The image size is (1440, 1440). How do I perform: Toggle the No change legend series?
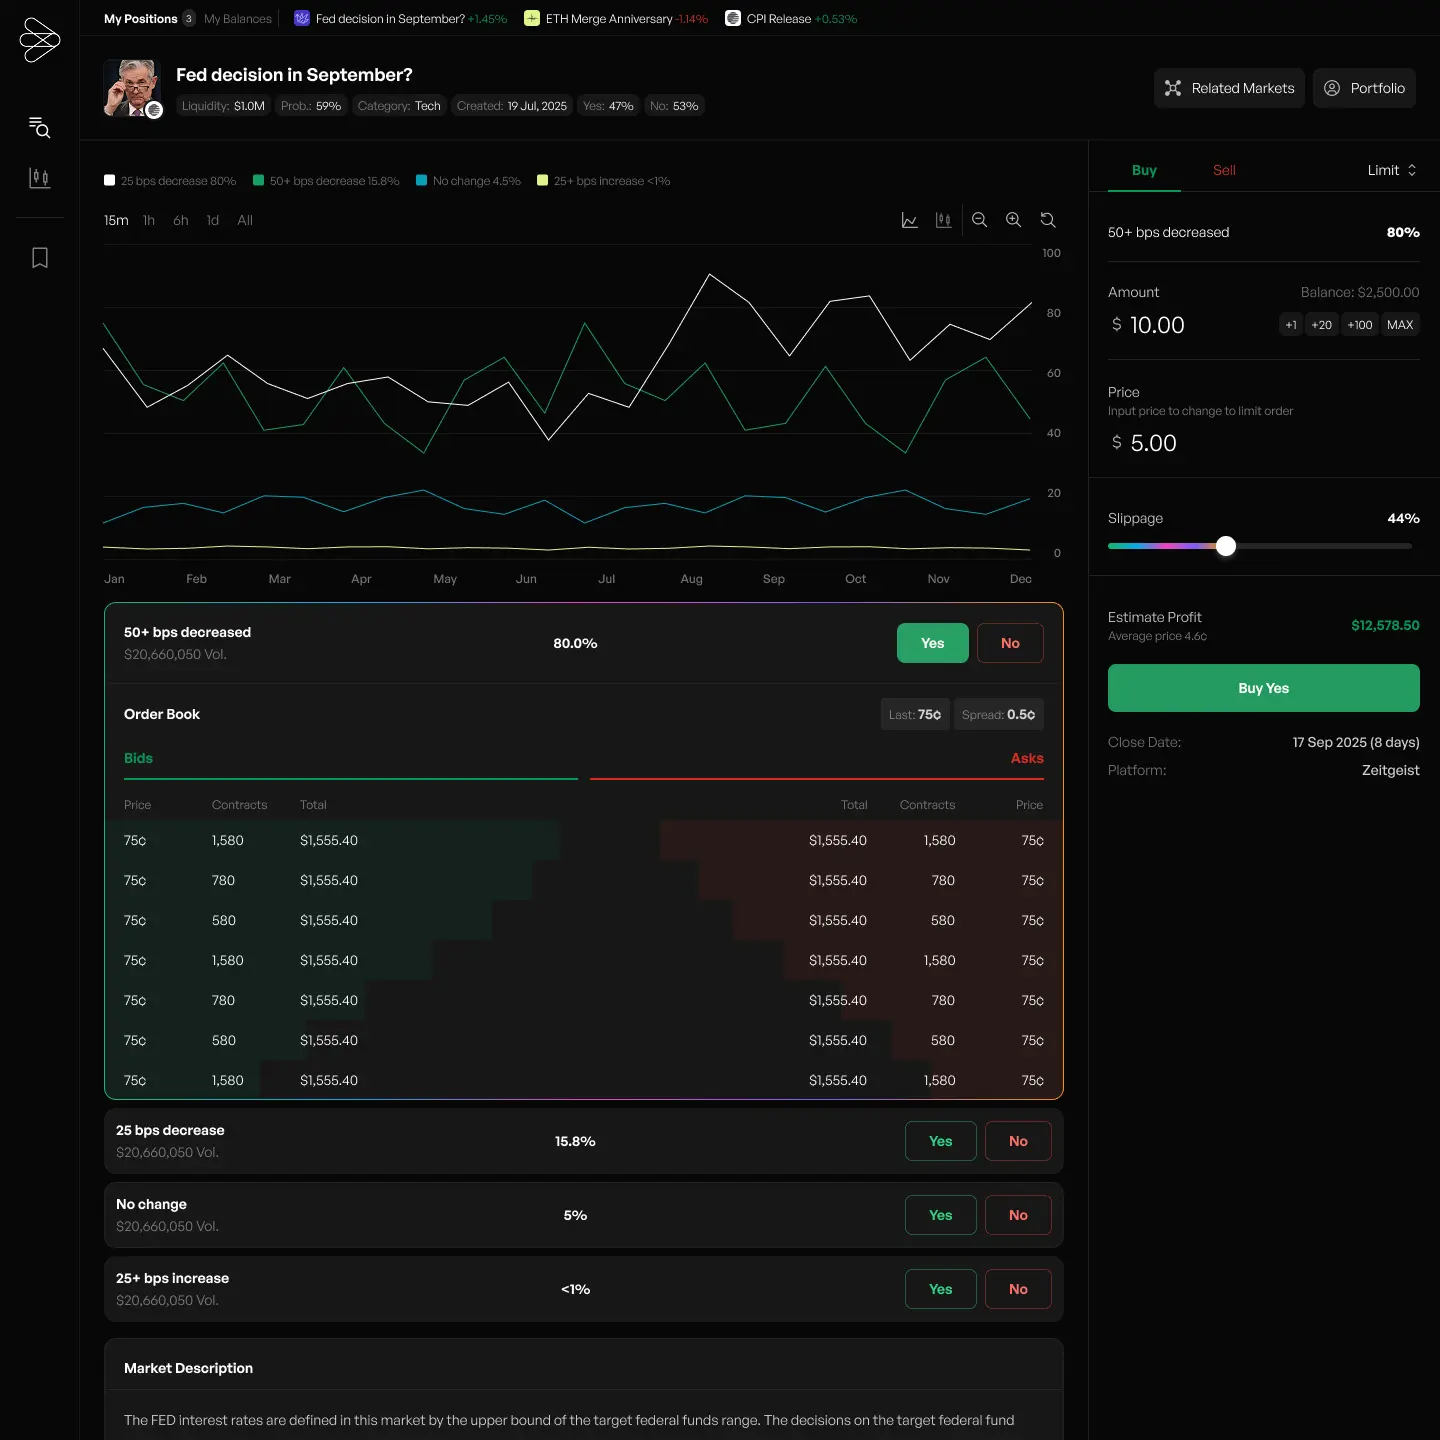(468, 181)
